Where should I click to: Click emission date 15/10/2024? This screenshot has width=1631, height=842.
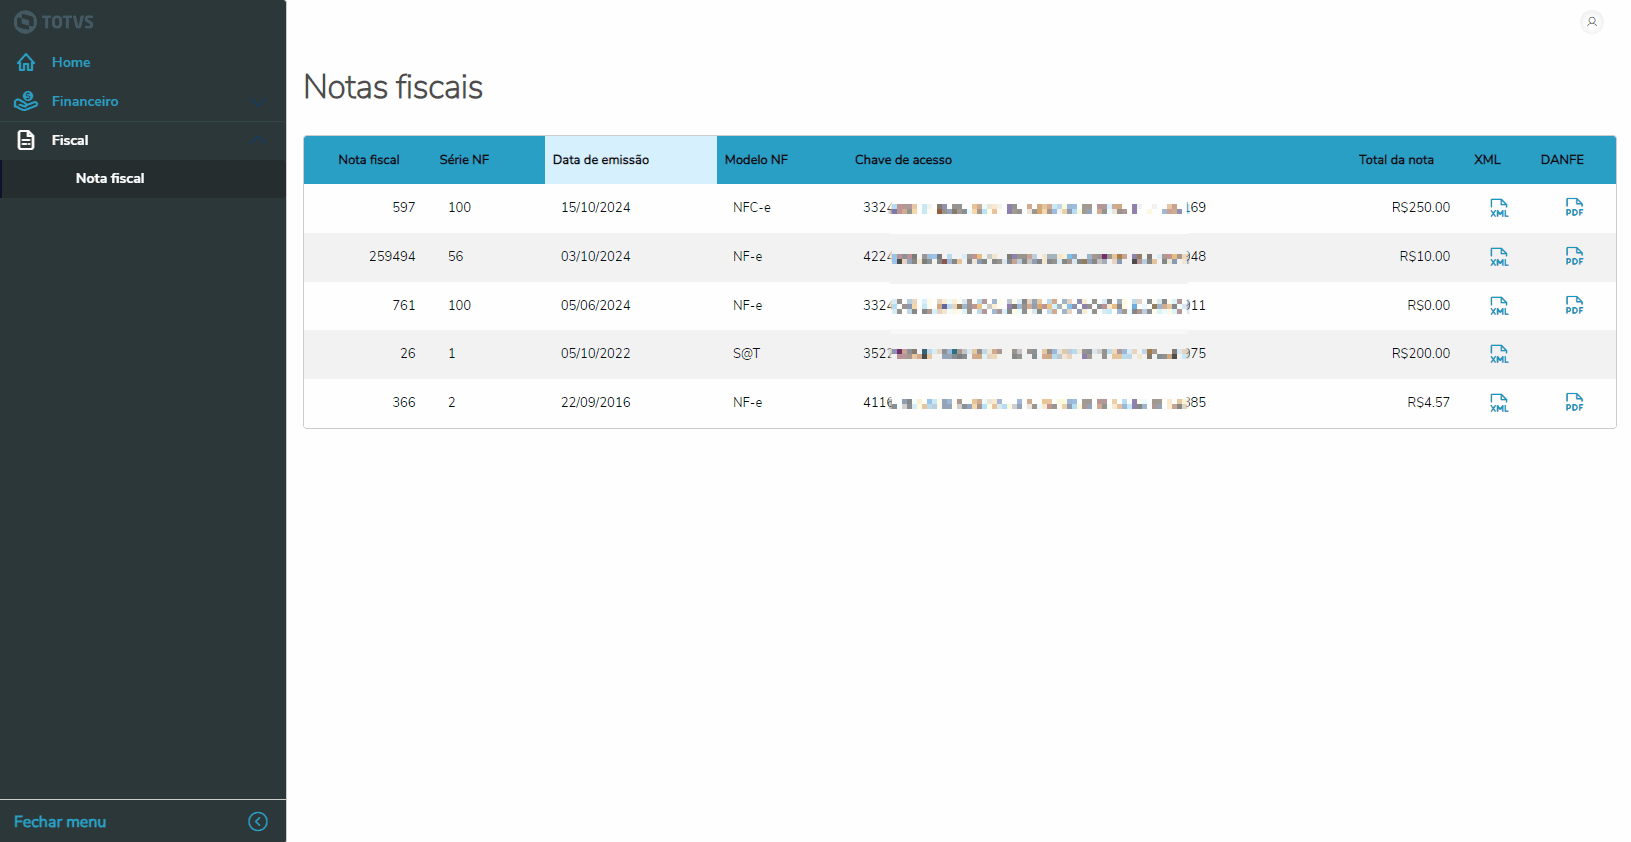(x=596, y=208)
